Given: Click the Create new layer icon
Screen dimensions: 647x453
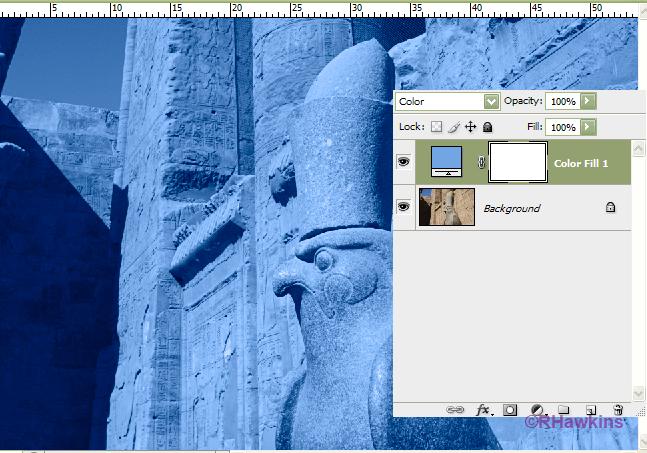Looking at the screenshot, I should 590,410.
